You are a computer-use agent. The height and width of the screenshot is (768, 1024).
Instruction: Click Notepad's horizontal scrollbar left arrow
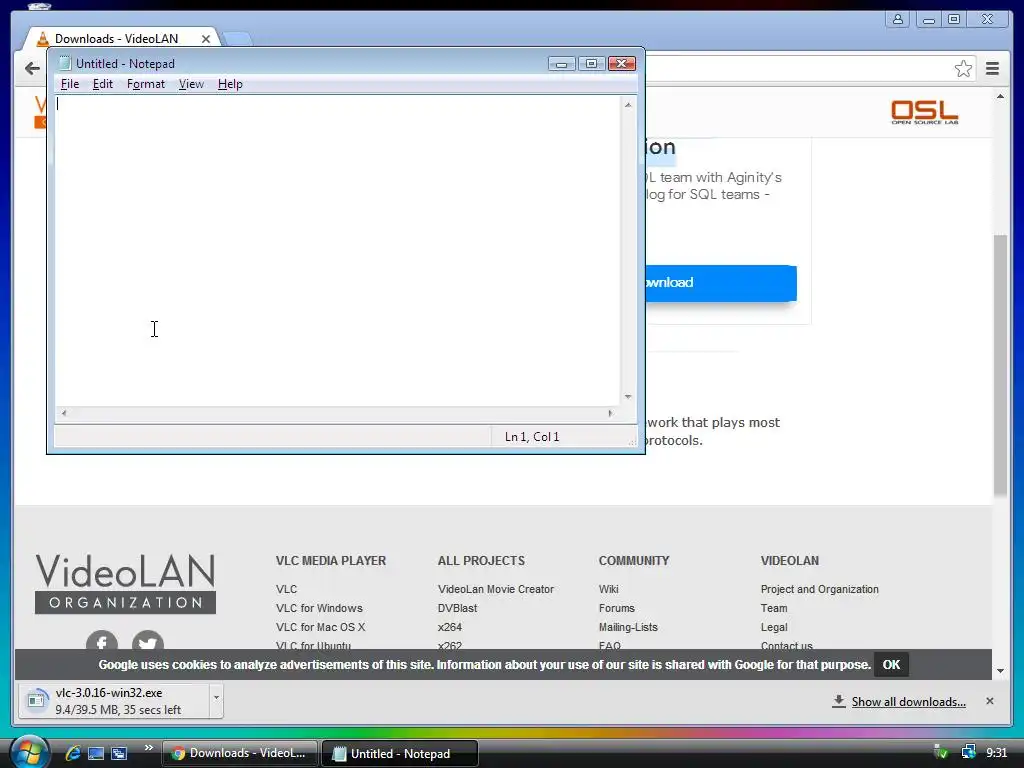point(63,413)
